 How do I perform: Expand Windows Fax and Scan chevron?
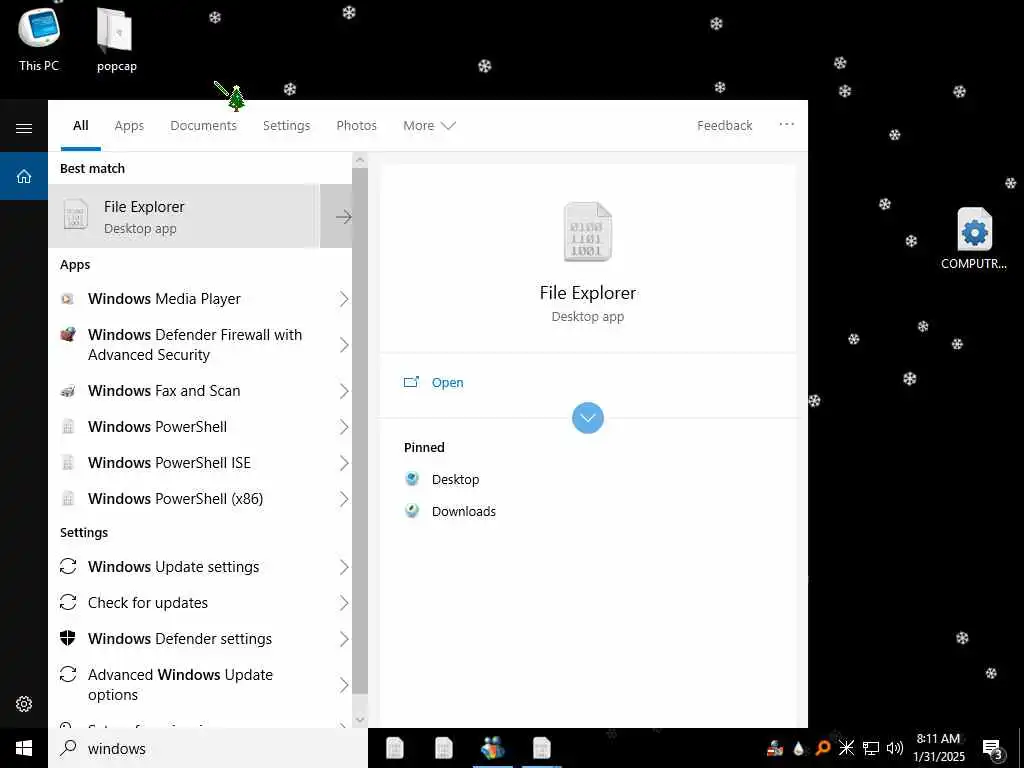click(344, 391)
